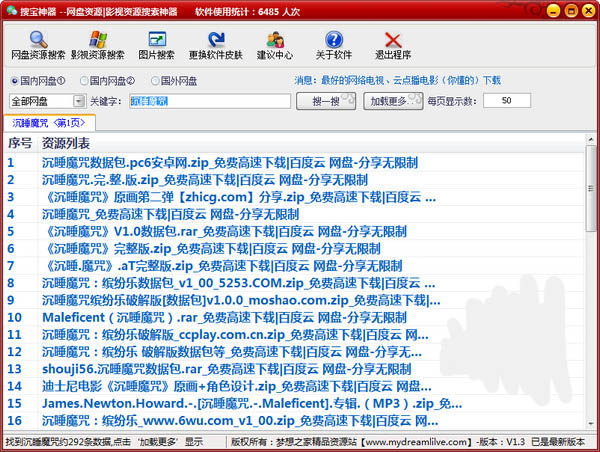Click 加载更多 load more button
This screenshot has height=452, width=600.
tap(393, 101)
